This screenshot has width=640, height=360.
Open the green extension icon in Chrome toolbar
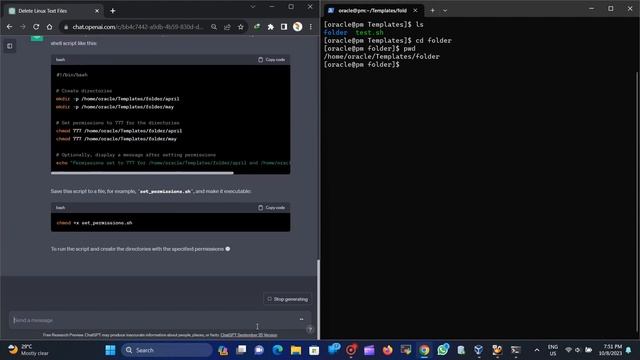pyautogui.click(x=257, y=27)
